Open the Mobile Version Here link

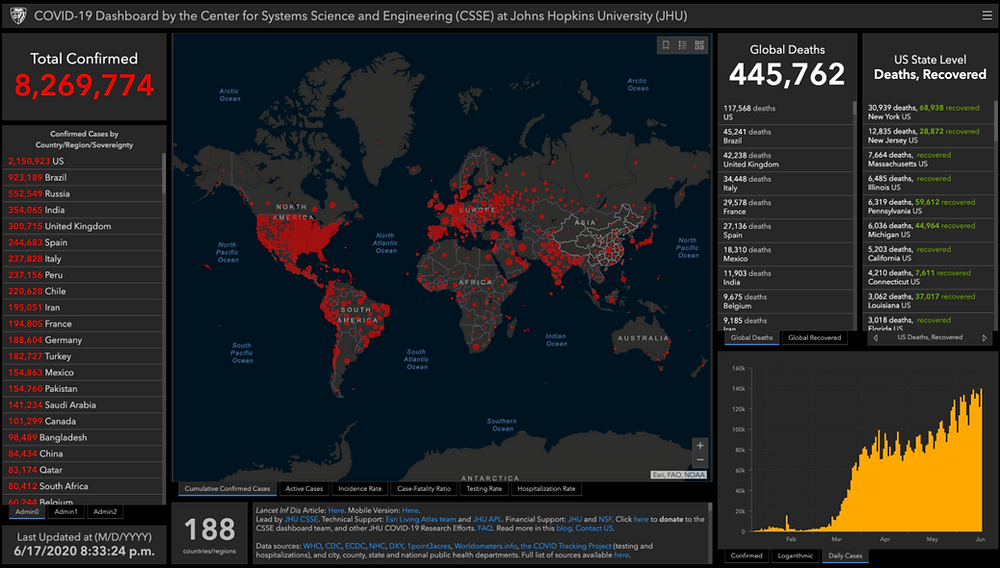pyautogui.click(x=410, y=510)
